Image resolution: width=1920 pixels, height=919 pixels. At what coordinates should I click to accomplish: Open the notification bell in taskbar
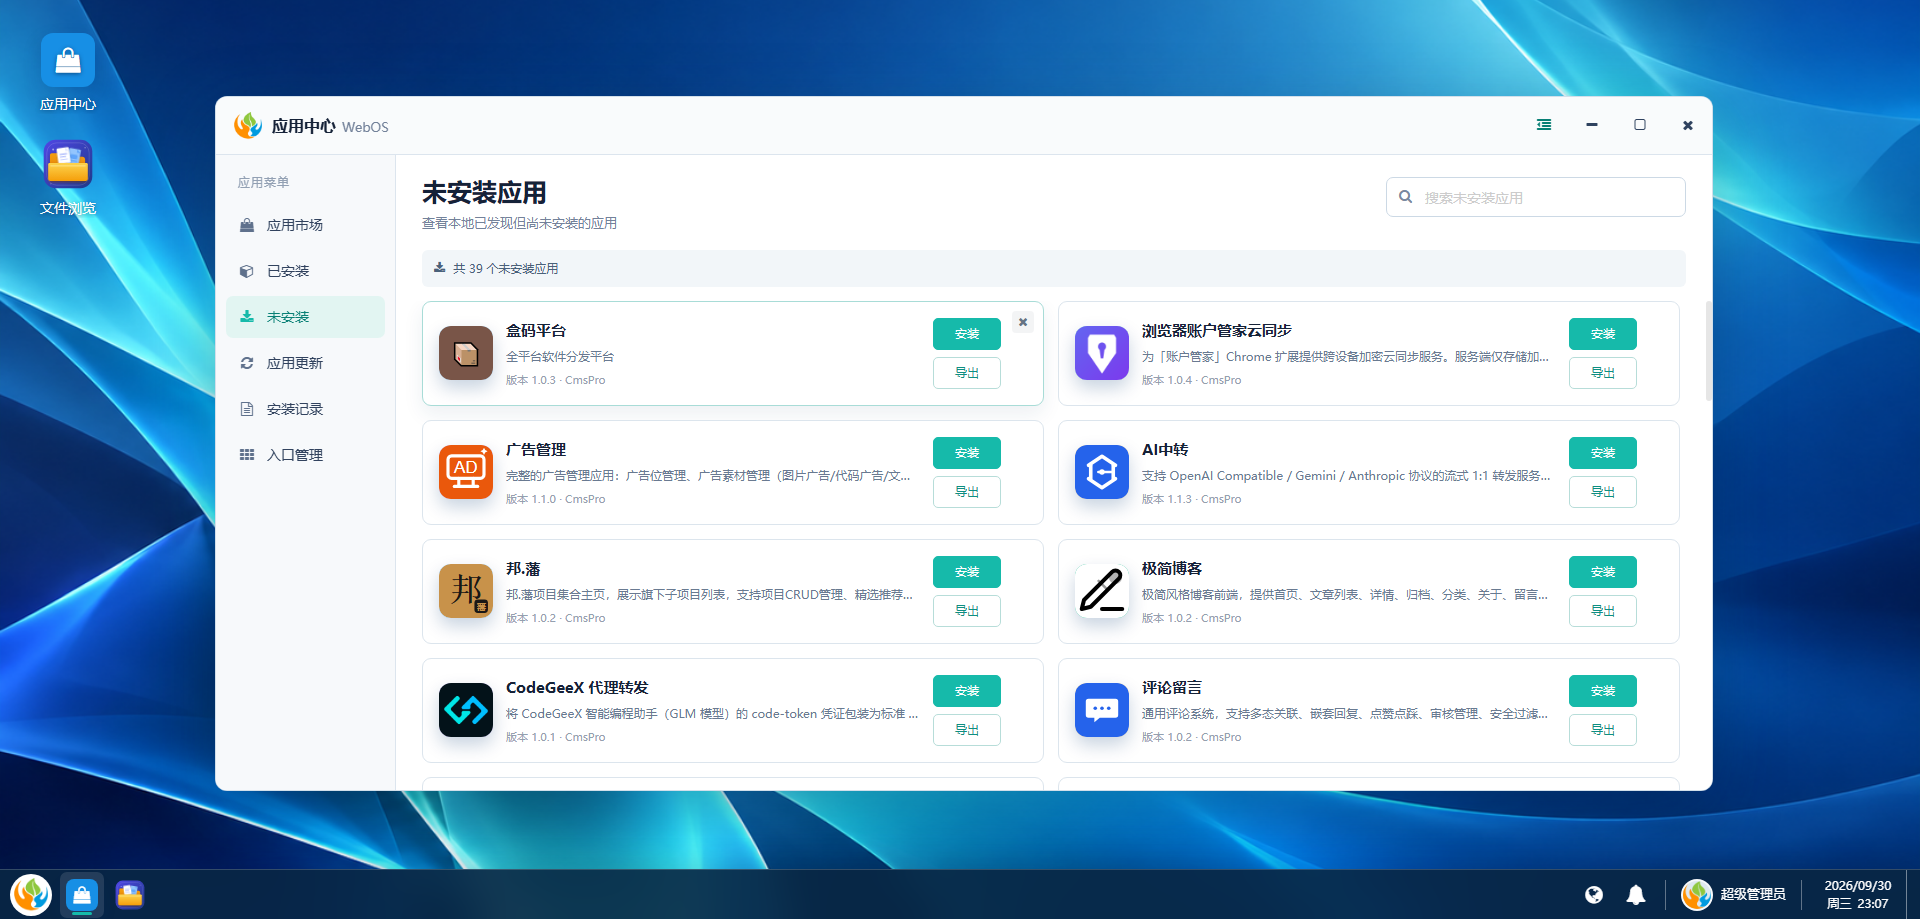1636,895
